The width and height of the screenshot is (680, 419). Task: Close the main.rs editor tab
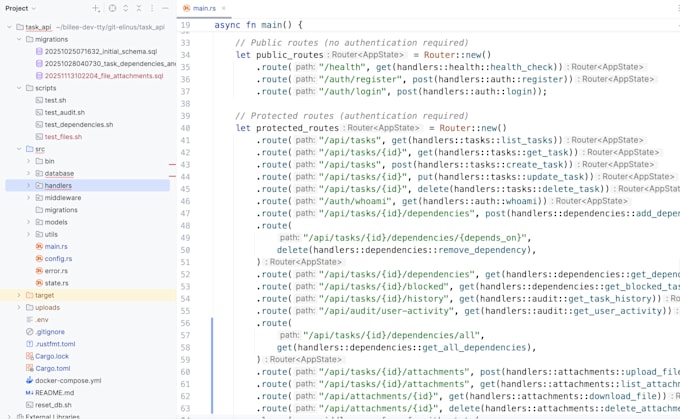pos(224,8)
